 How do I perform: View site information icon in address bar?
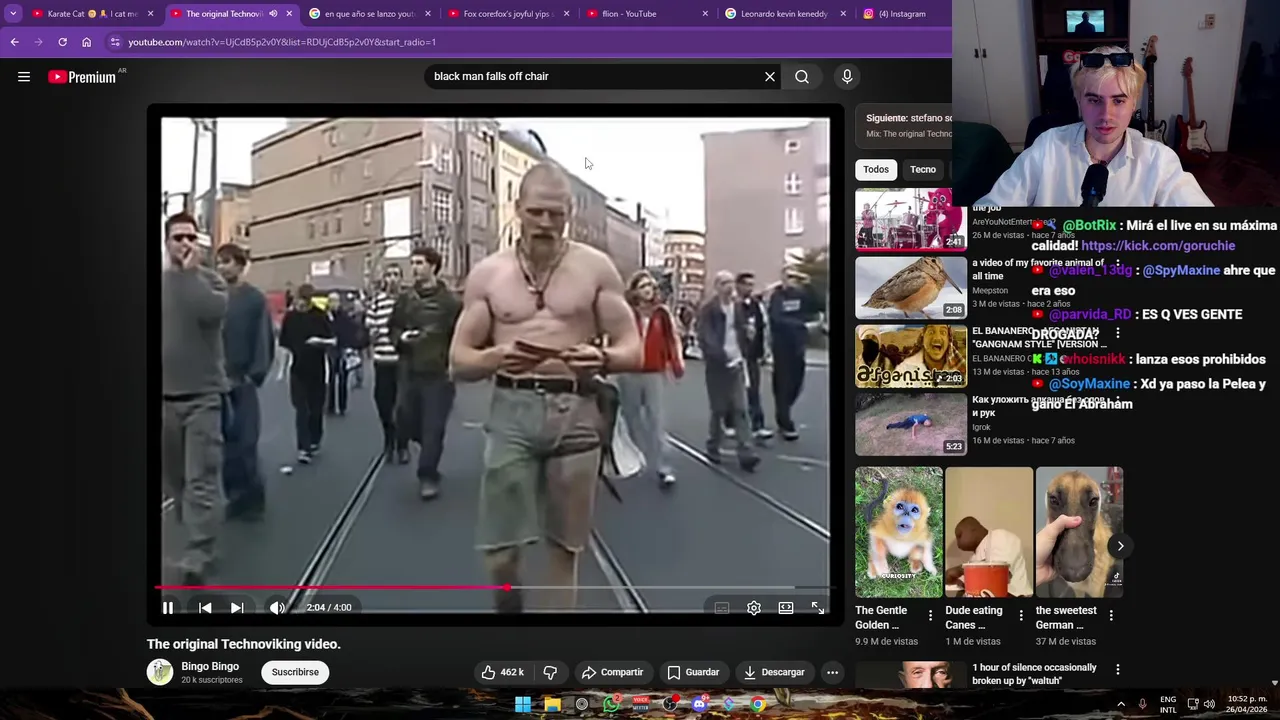(115, 42)
